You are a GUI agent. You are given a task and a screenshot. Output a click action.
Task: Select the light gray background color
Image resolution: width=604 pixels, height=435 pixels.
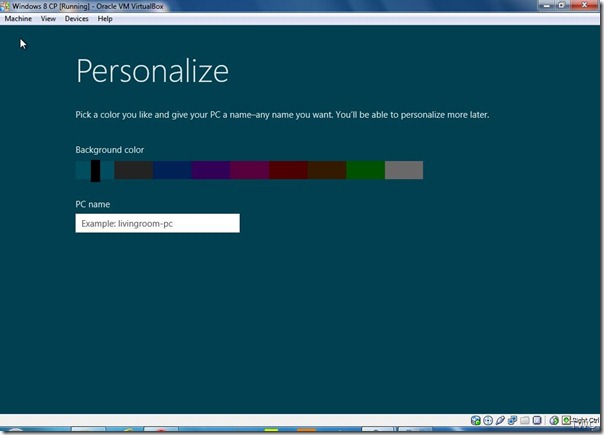pos(404,170)
